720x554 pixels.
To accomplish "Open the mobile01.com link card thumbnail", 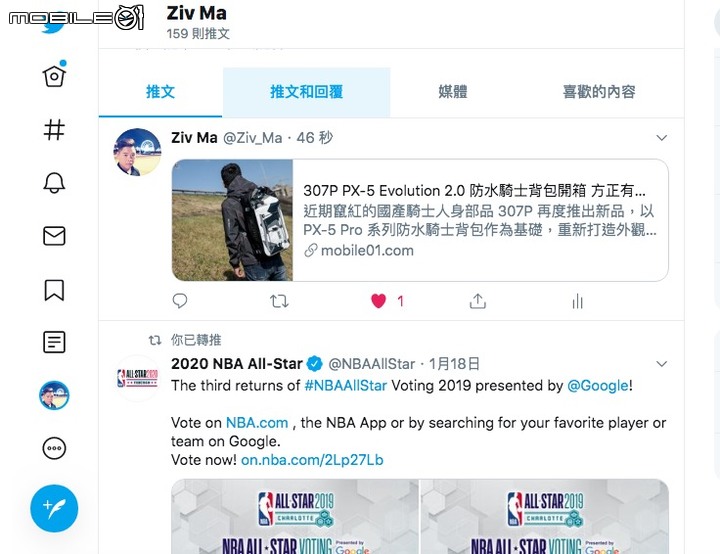I will tap(232, 220).
